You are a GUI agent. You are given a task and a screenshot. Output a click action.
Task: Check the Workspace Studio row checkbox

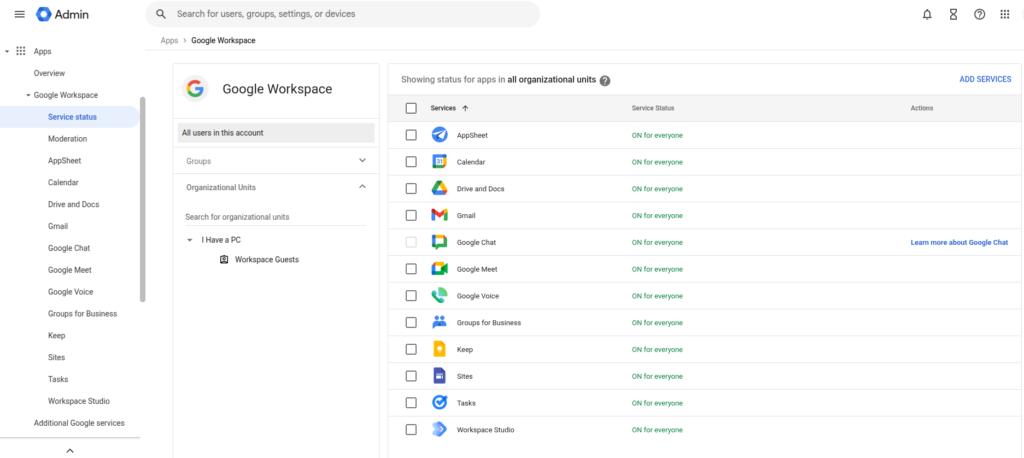(x=411, y=430)
